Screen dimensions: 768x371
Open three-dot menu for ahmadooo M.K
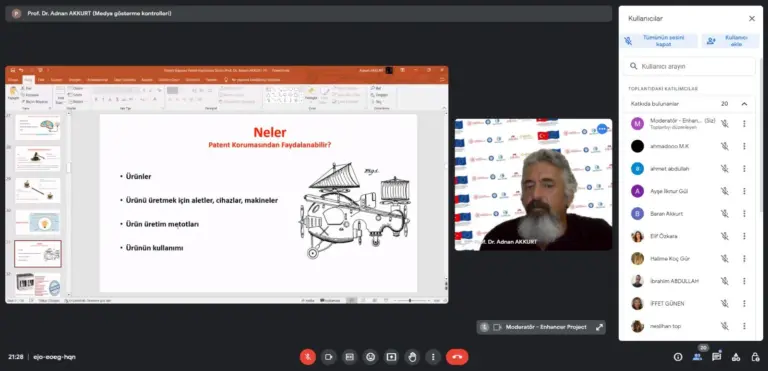(744, 146)
